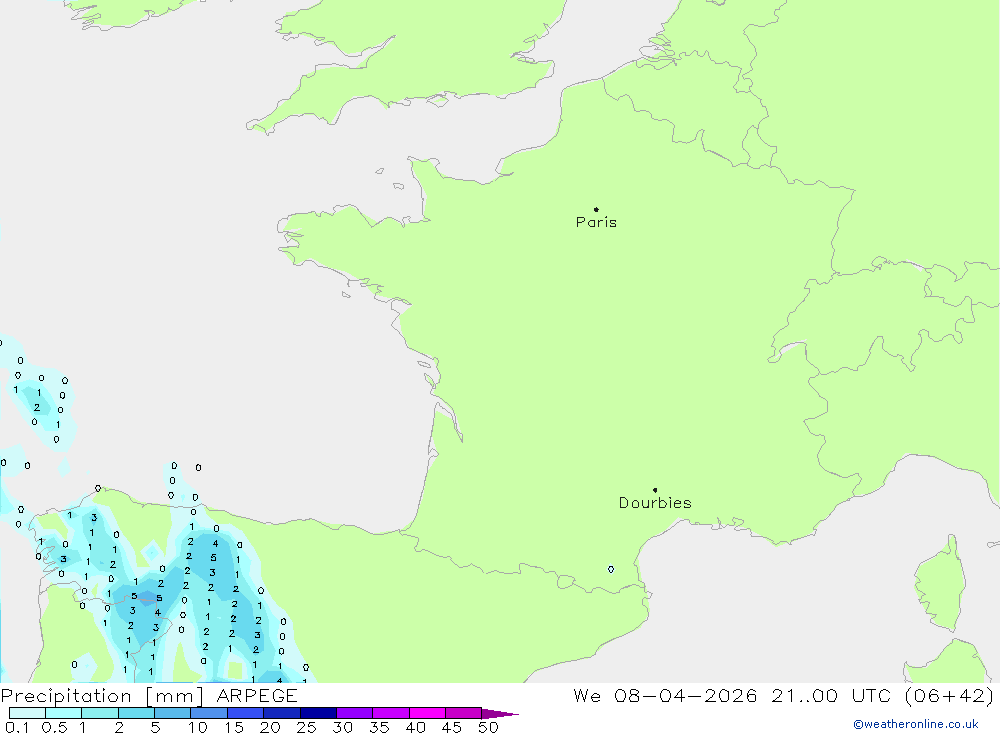Click the 08-04-2026 forecast date text
Viewport: 1000px width, 733px height.
(686, 696)
